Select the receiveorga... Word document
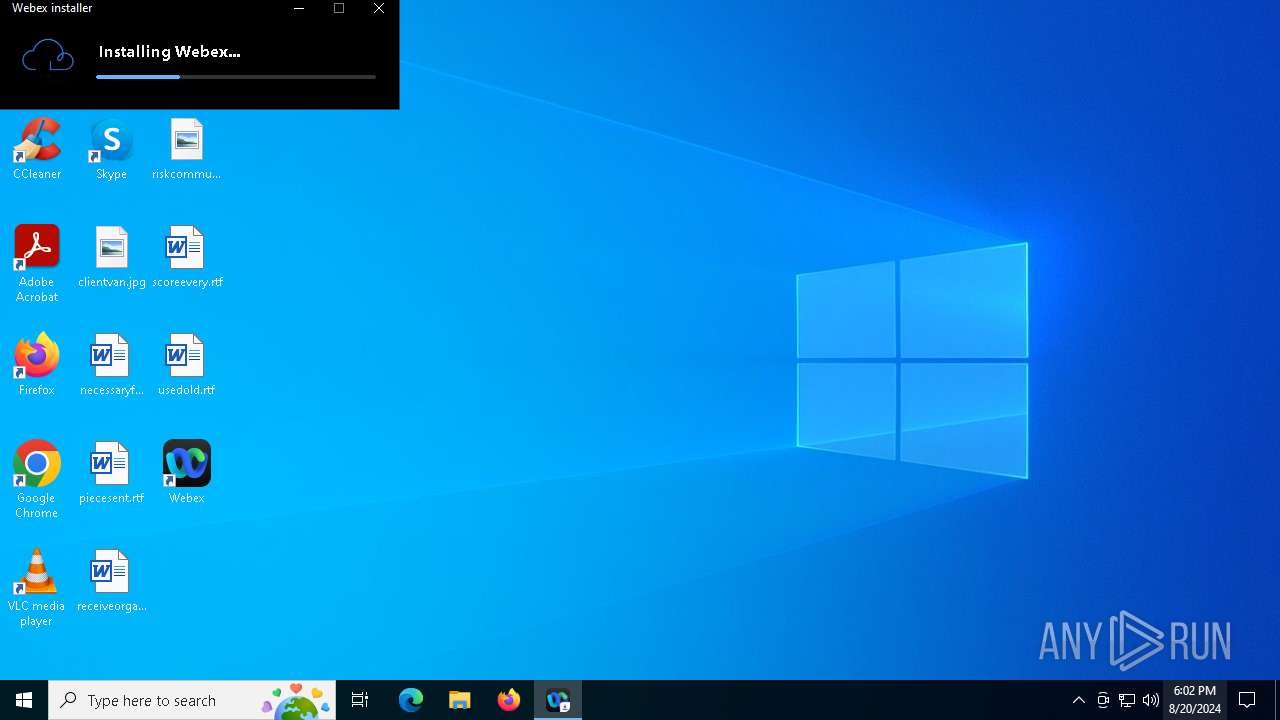 [x=111, y=581]
